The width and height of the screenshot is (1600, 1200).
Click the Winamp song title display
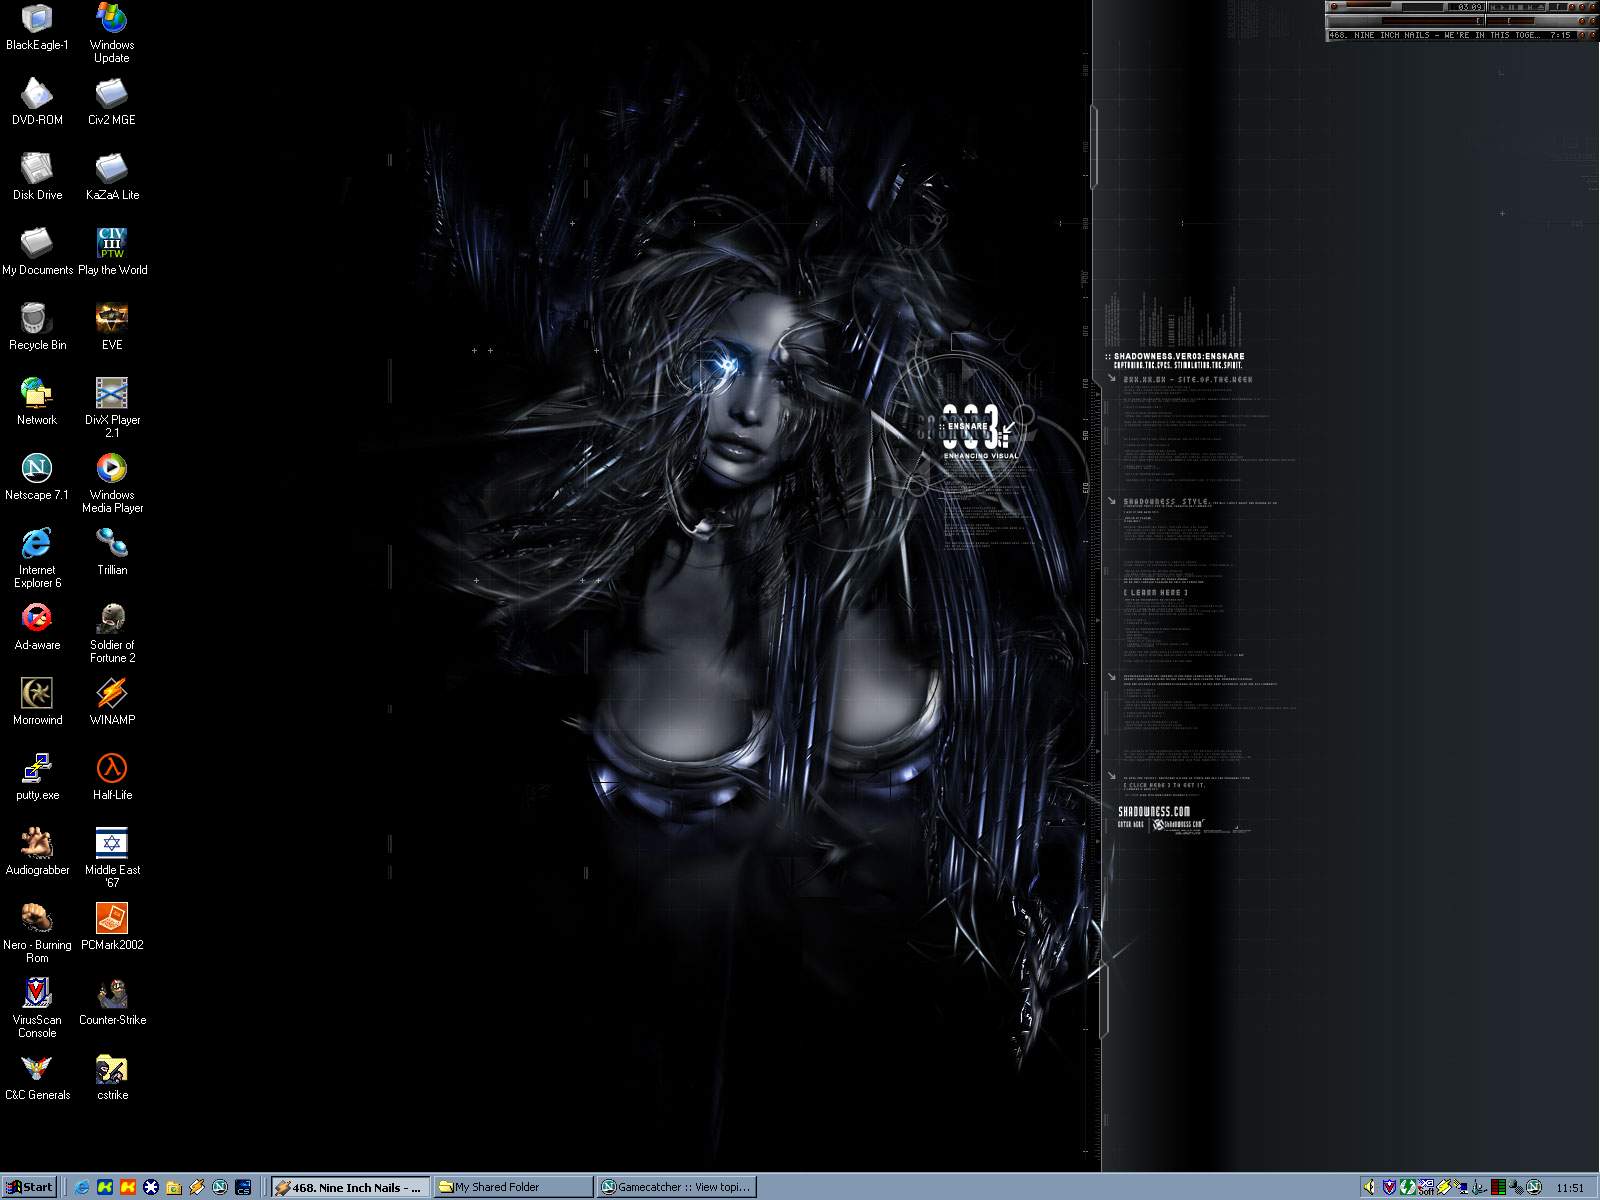1434,35
